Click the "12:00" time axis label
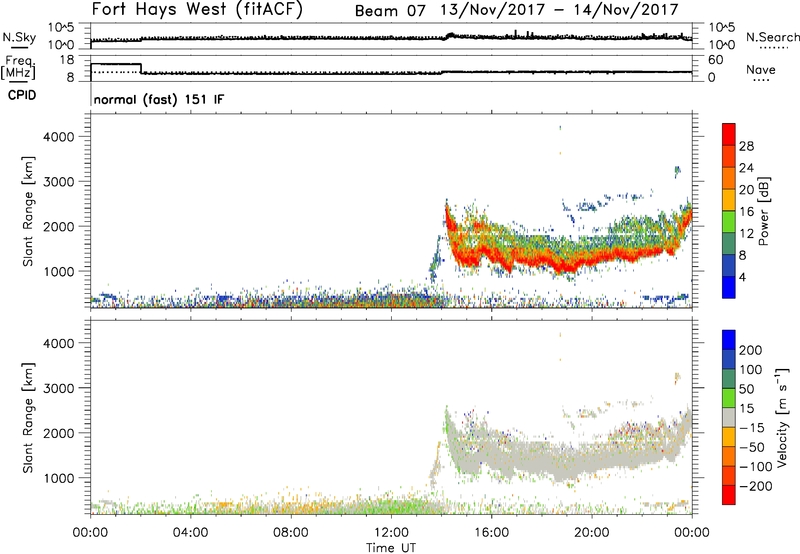Image resolution: width=800 pixels, height=554 pixels. (x=391, y=533)
